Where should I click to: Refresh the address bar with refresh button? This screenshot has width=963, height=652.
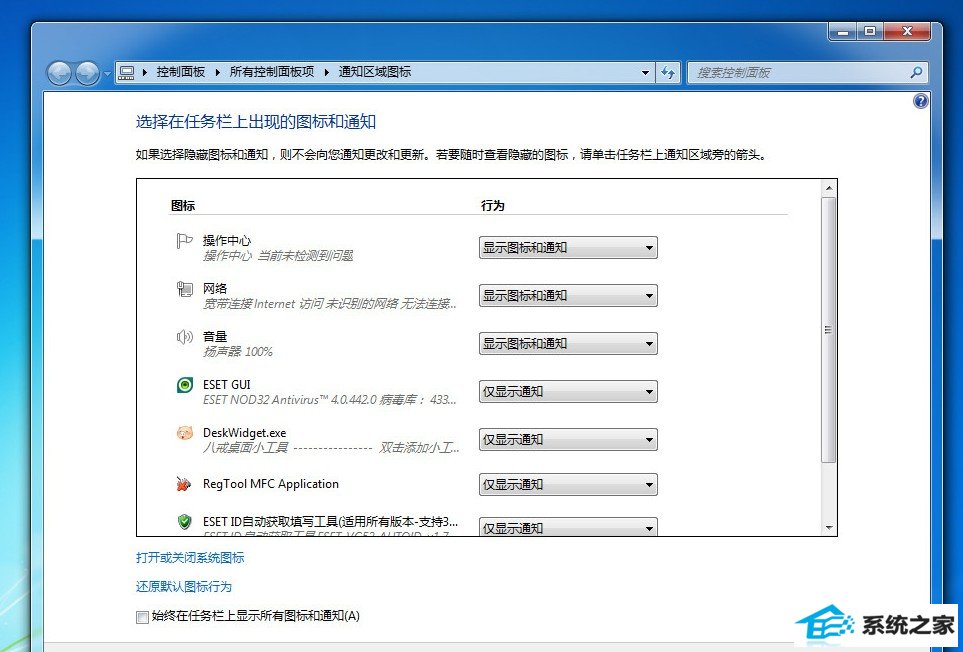[668, 72]
